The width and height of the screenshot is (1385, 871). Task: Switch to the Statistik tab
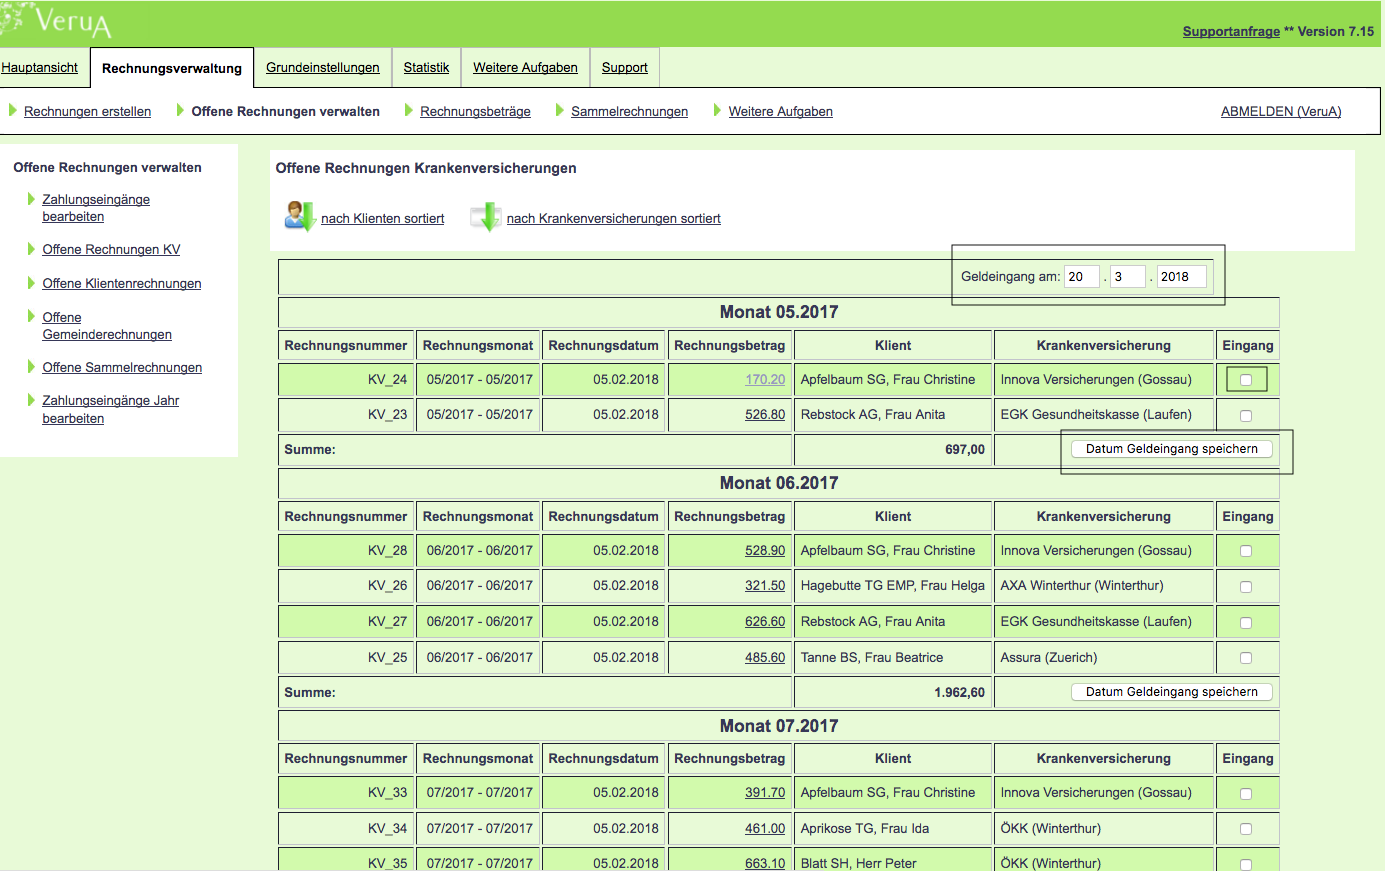(x=426, y=68)
